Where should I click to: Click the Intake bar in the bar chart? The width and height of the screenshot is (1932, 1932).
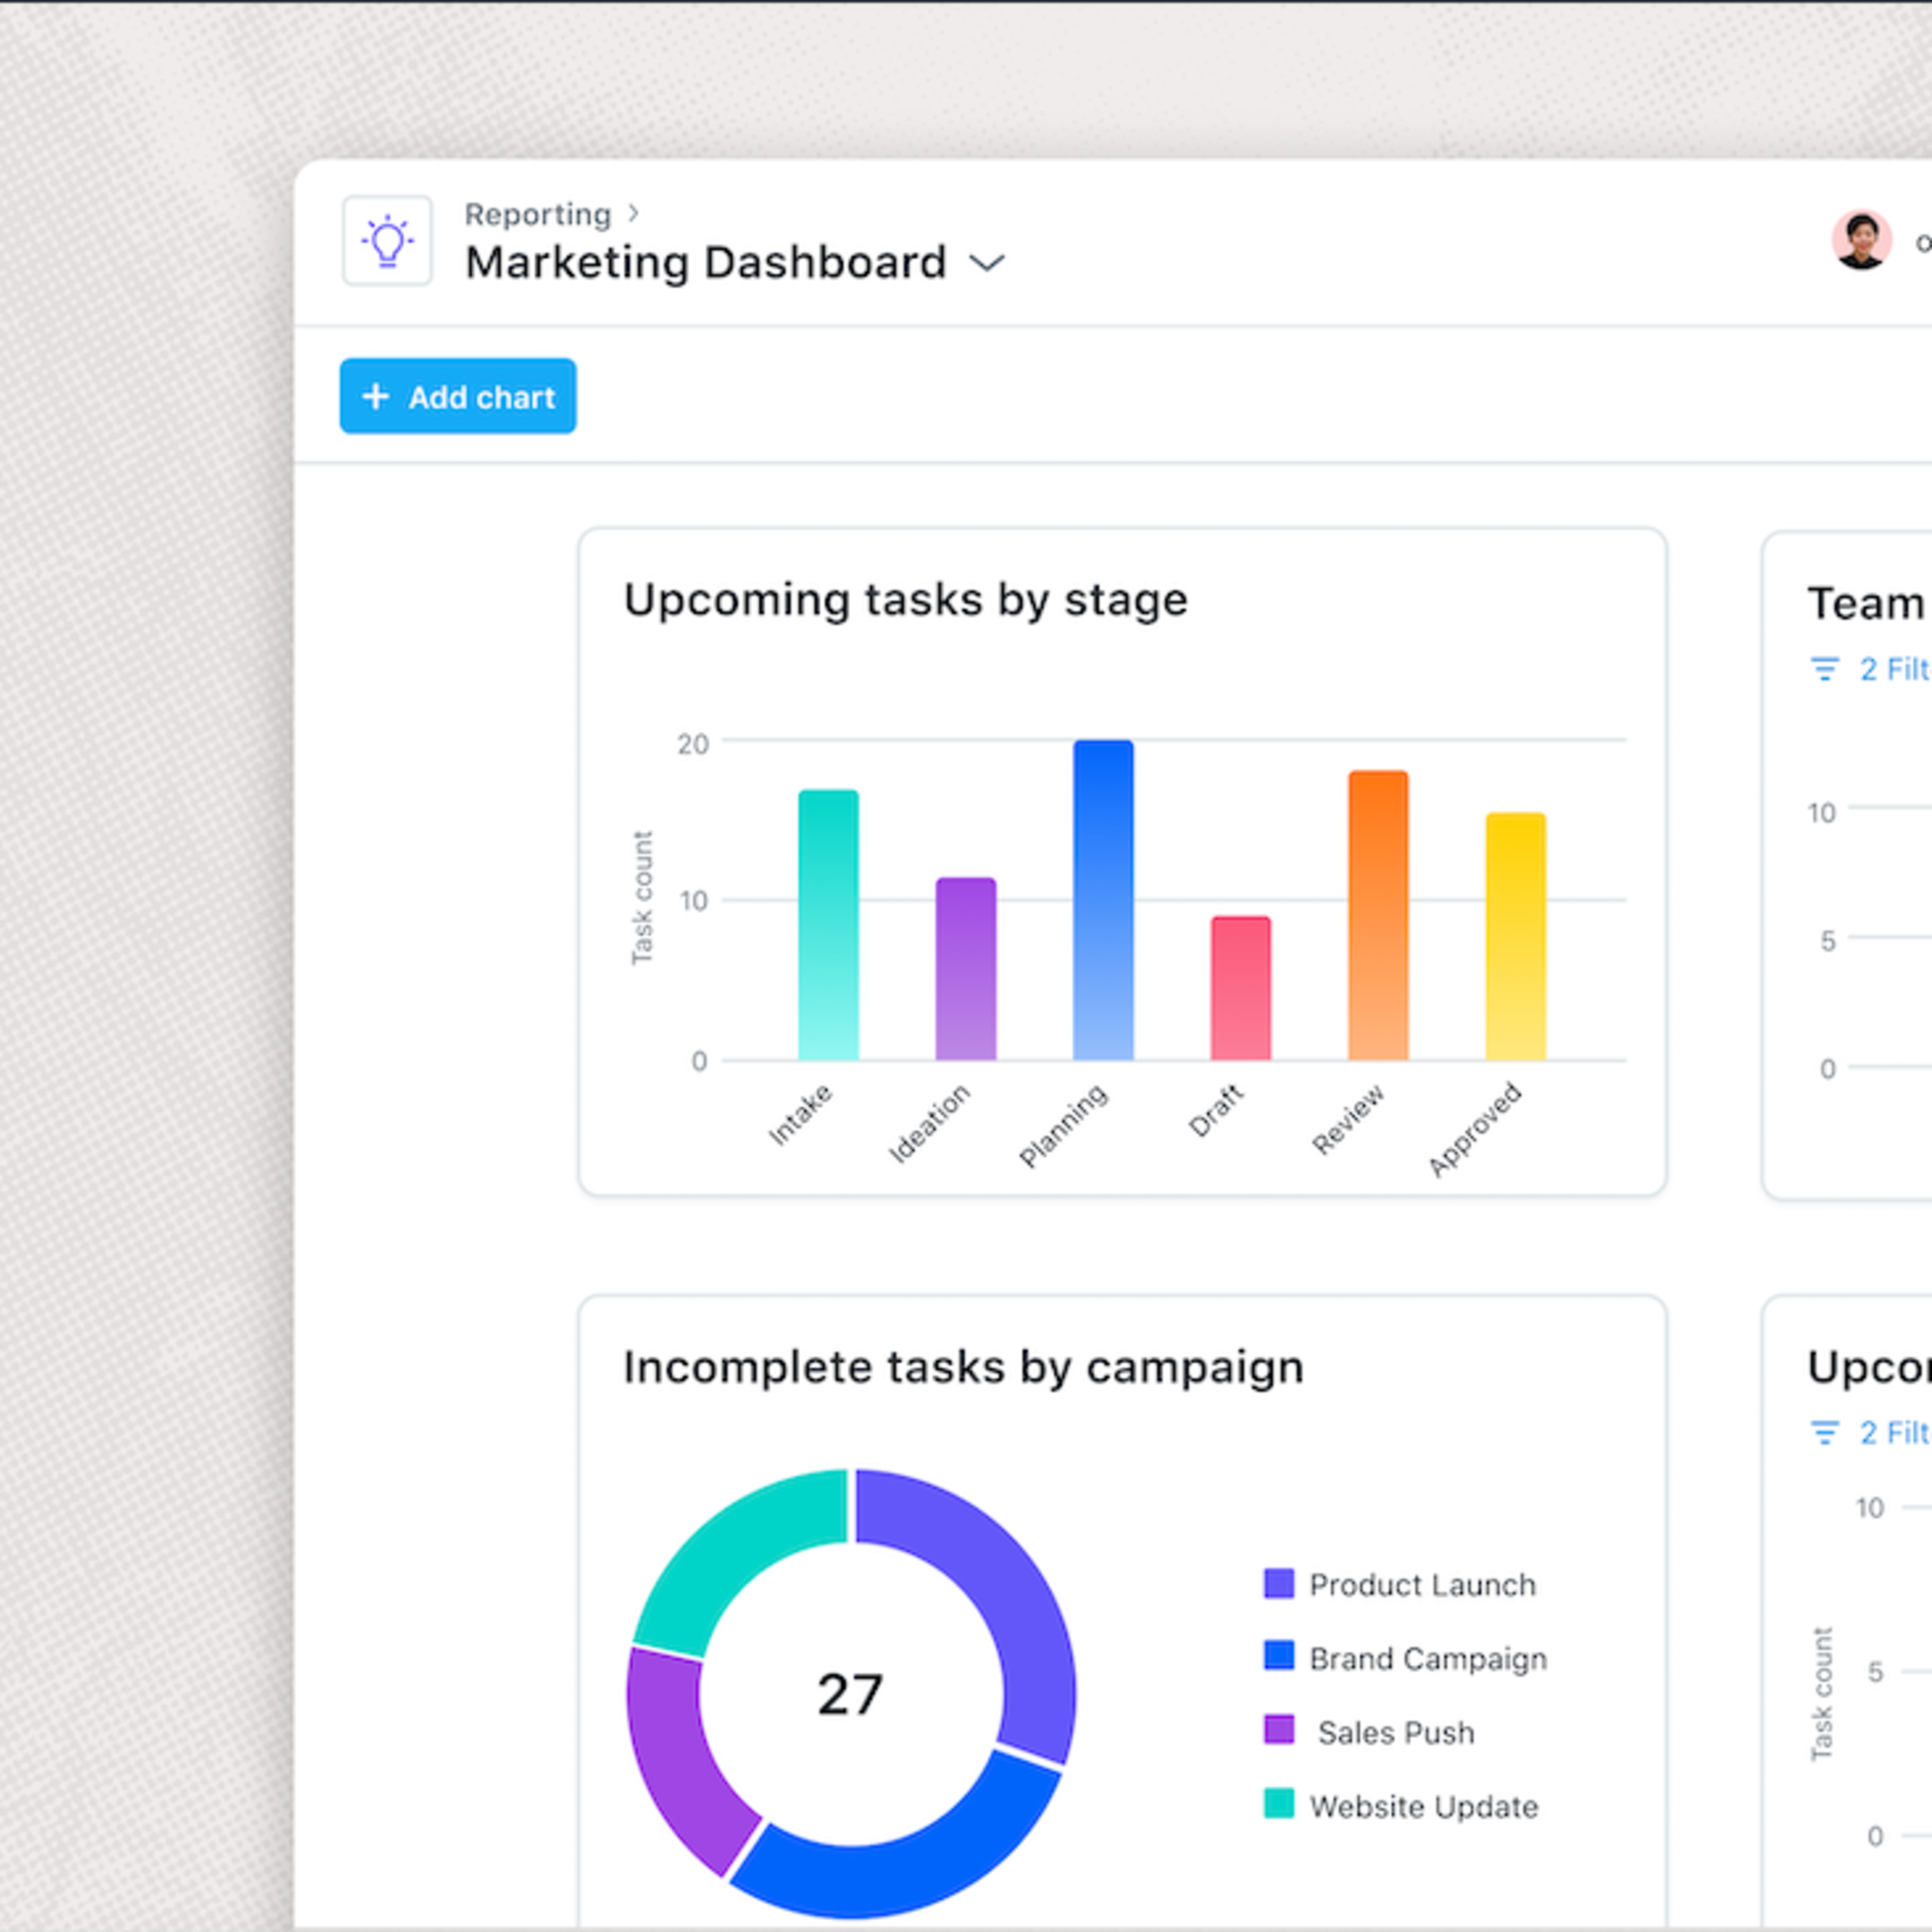828,925
